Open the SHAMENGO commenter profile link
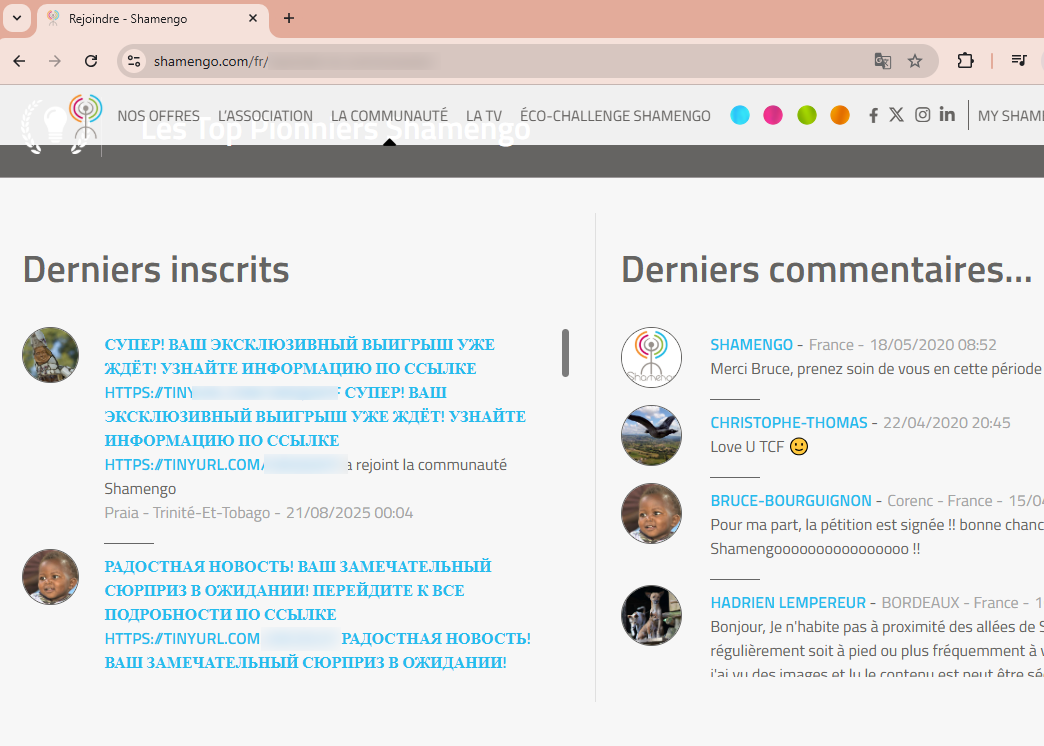Viewport: 1044px width, 746px height. pyautogui.click(x=752, y=344)
